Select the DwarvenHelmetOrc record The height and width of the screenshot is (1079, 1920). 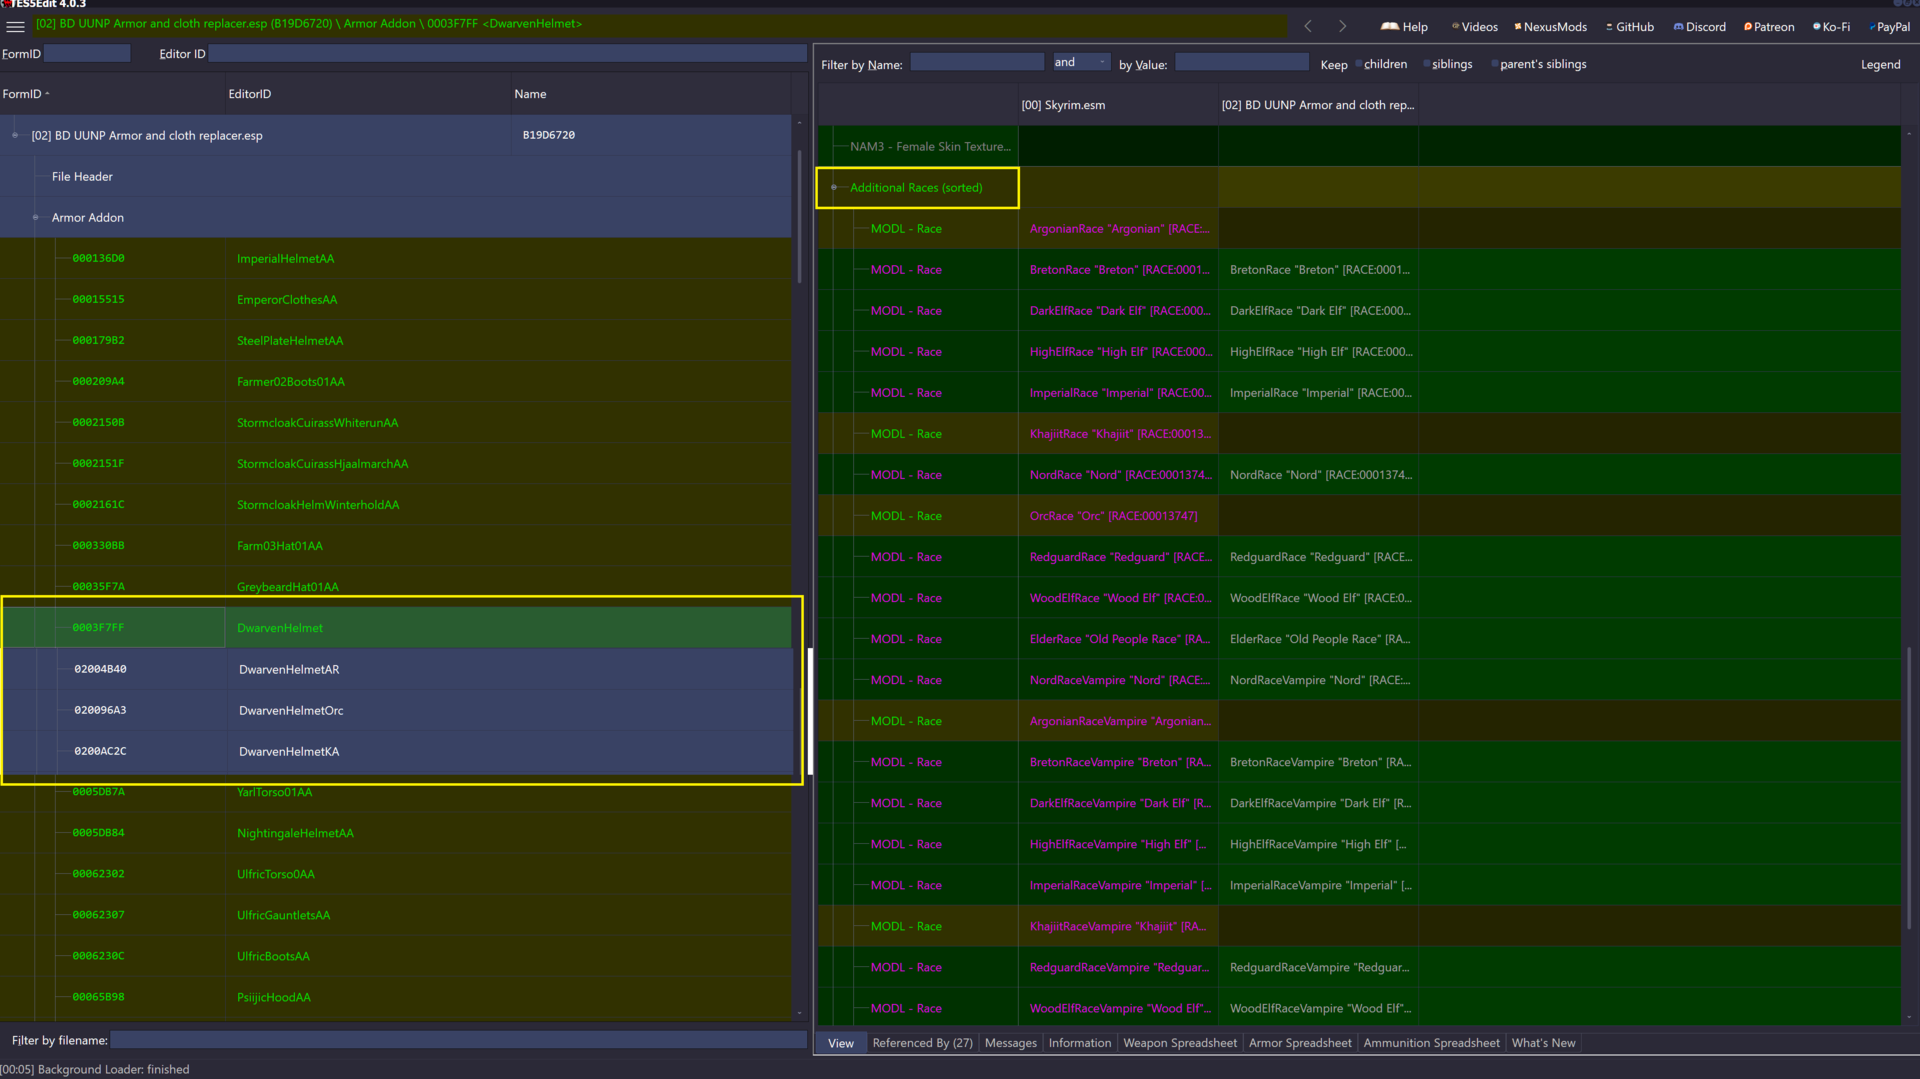coord(395,710)
